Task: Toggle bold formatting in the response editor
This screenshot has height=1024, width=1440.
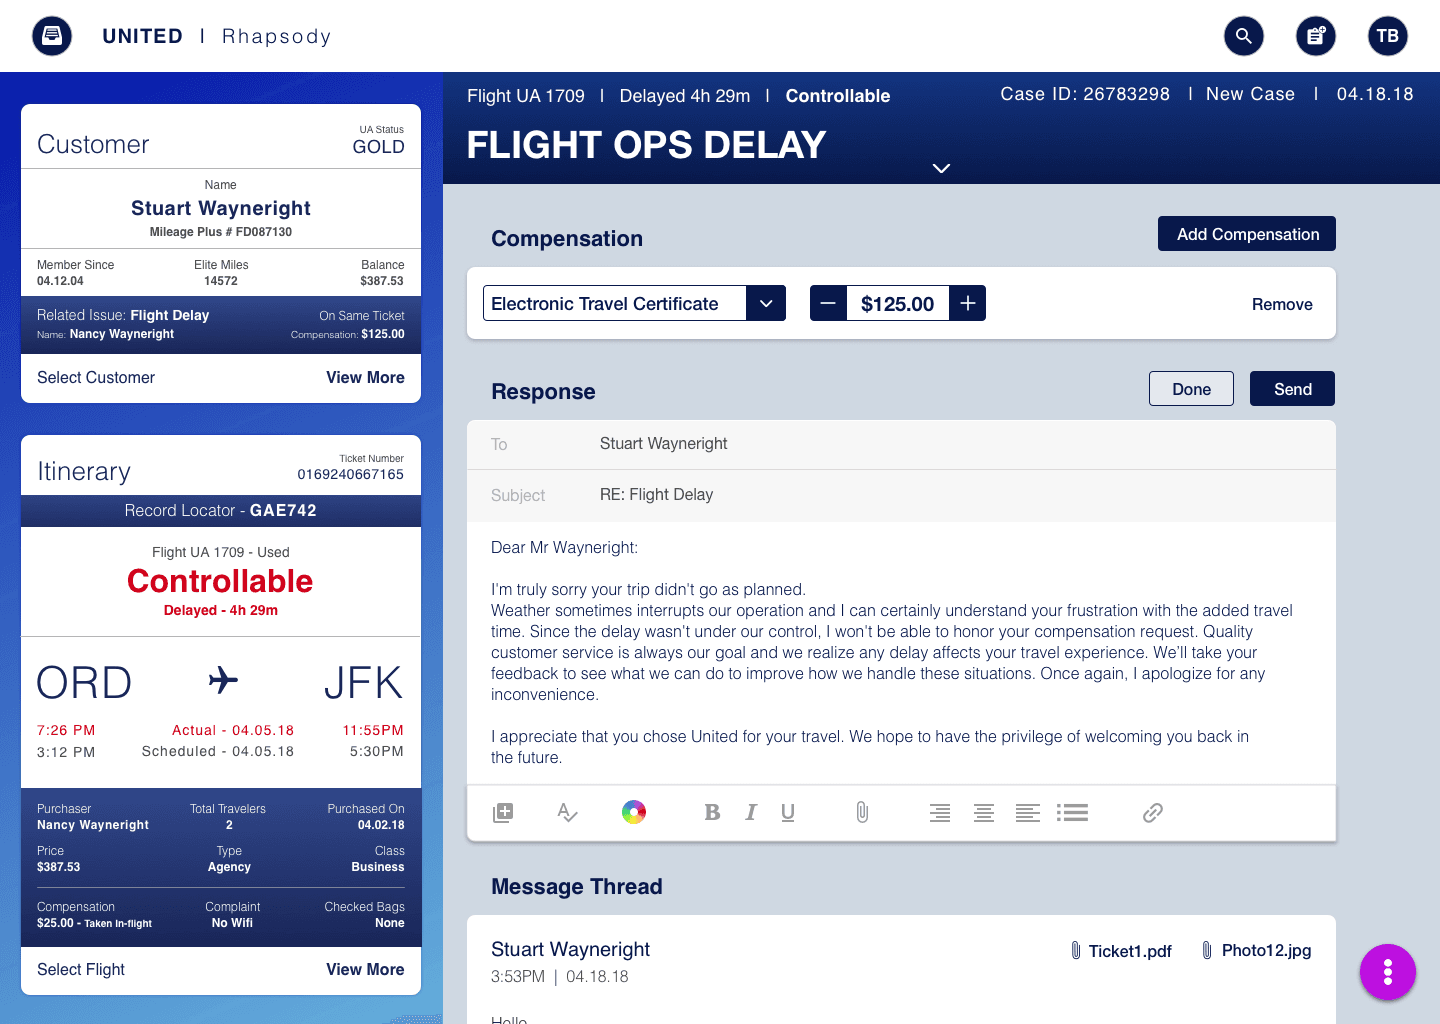Action: pos(712,812)
